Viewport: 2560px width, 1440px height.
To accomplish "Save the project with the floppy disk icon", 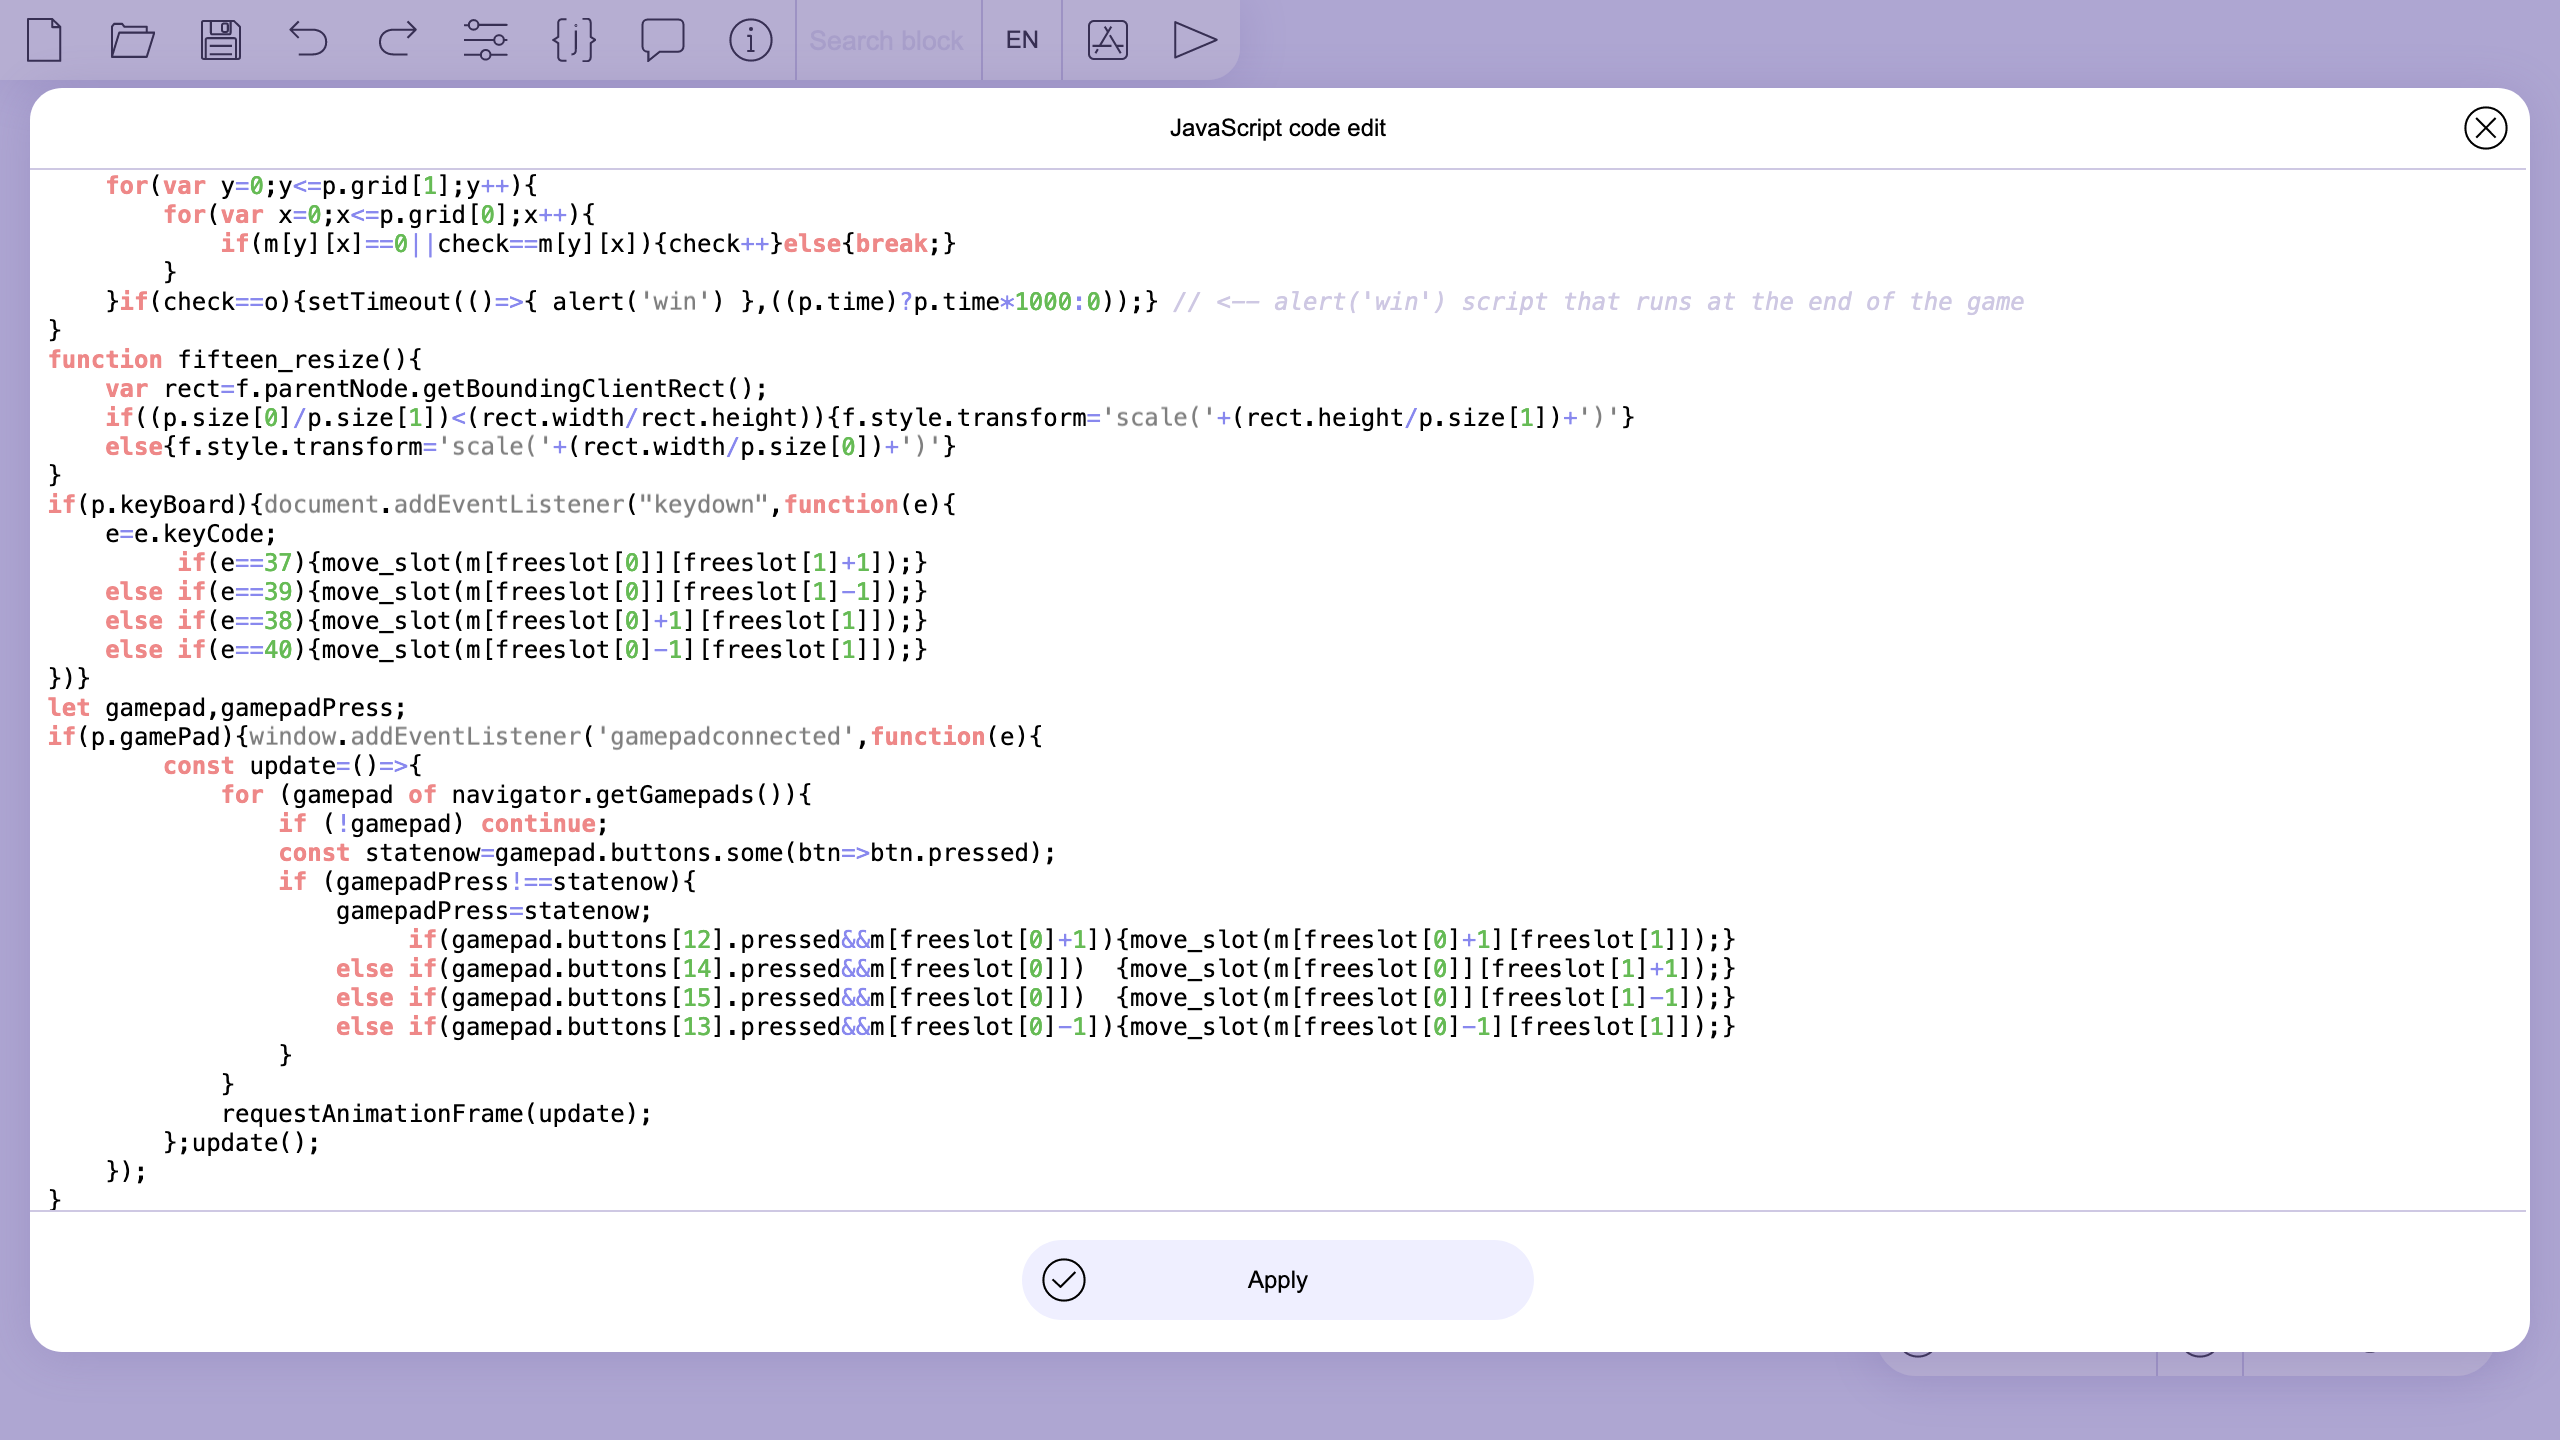I will pos(220,40).
